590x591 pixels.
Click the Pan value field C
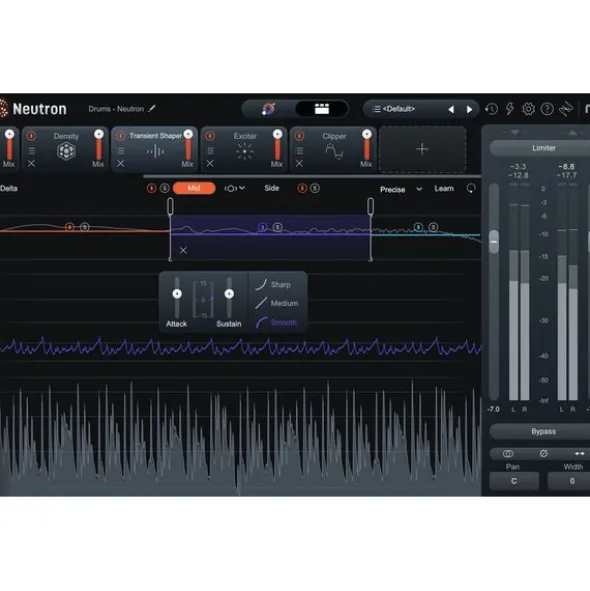(x=514, y=481)
